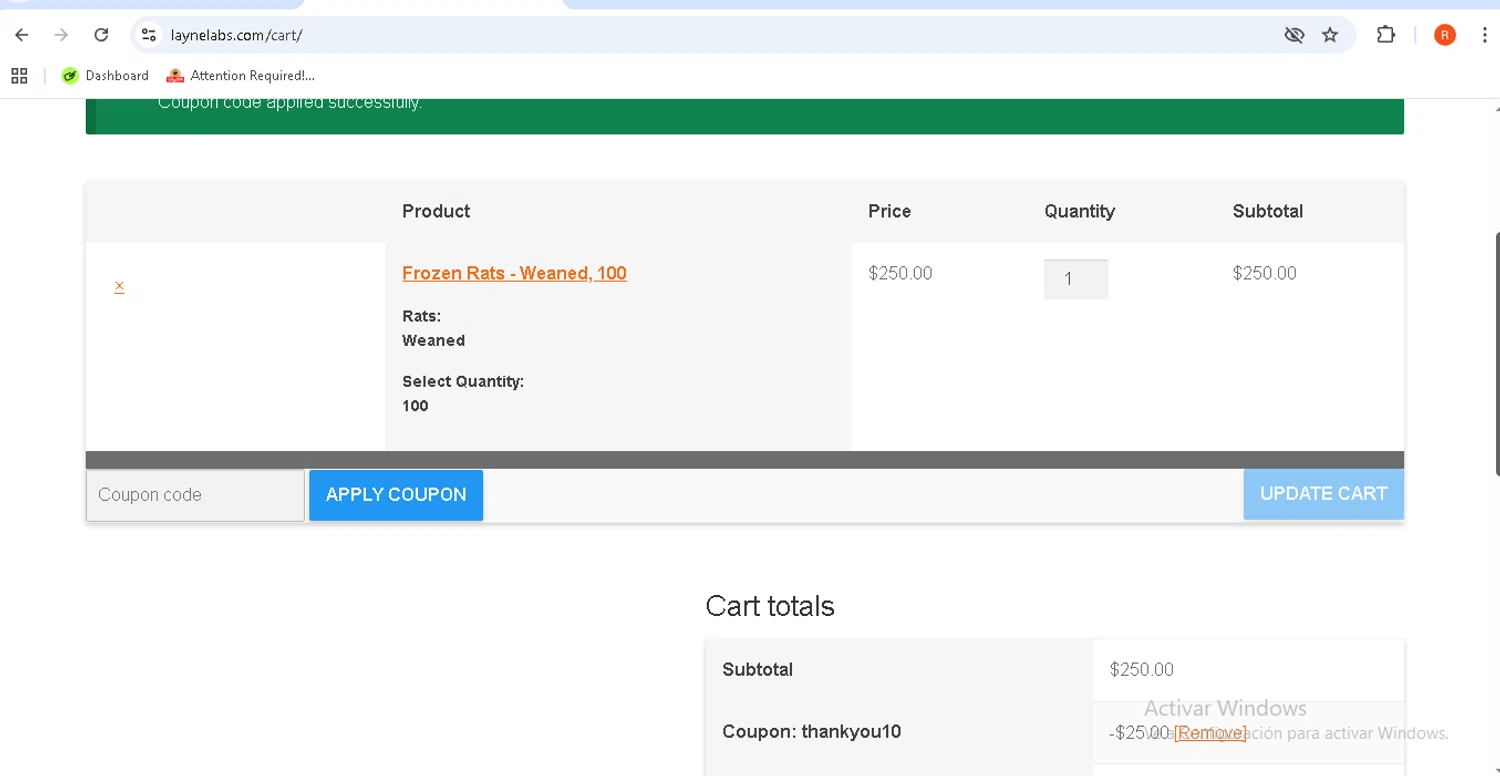The width and height of the screenshot is (1500, 776).
Task: Remove the thankyou10 coupon
Action: tap(1210, 733)
